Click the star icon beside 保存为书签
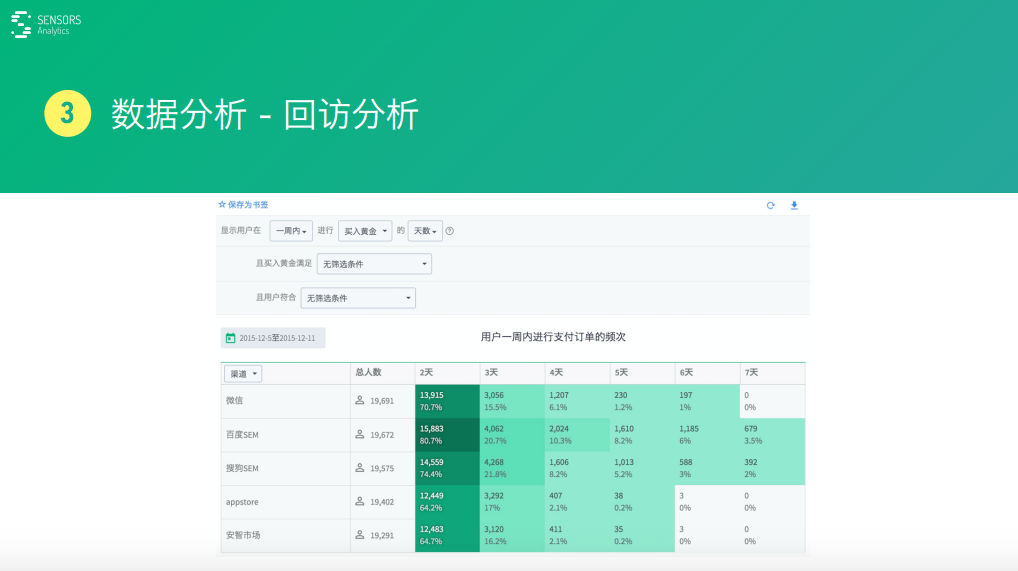Viewport: 1018px width, 571px height. tap(222, 205)
